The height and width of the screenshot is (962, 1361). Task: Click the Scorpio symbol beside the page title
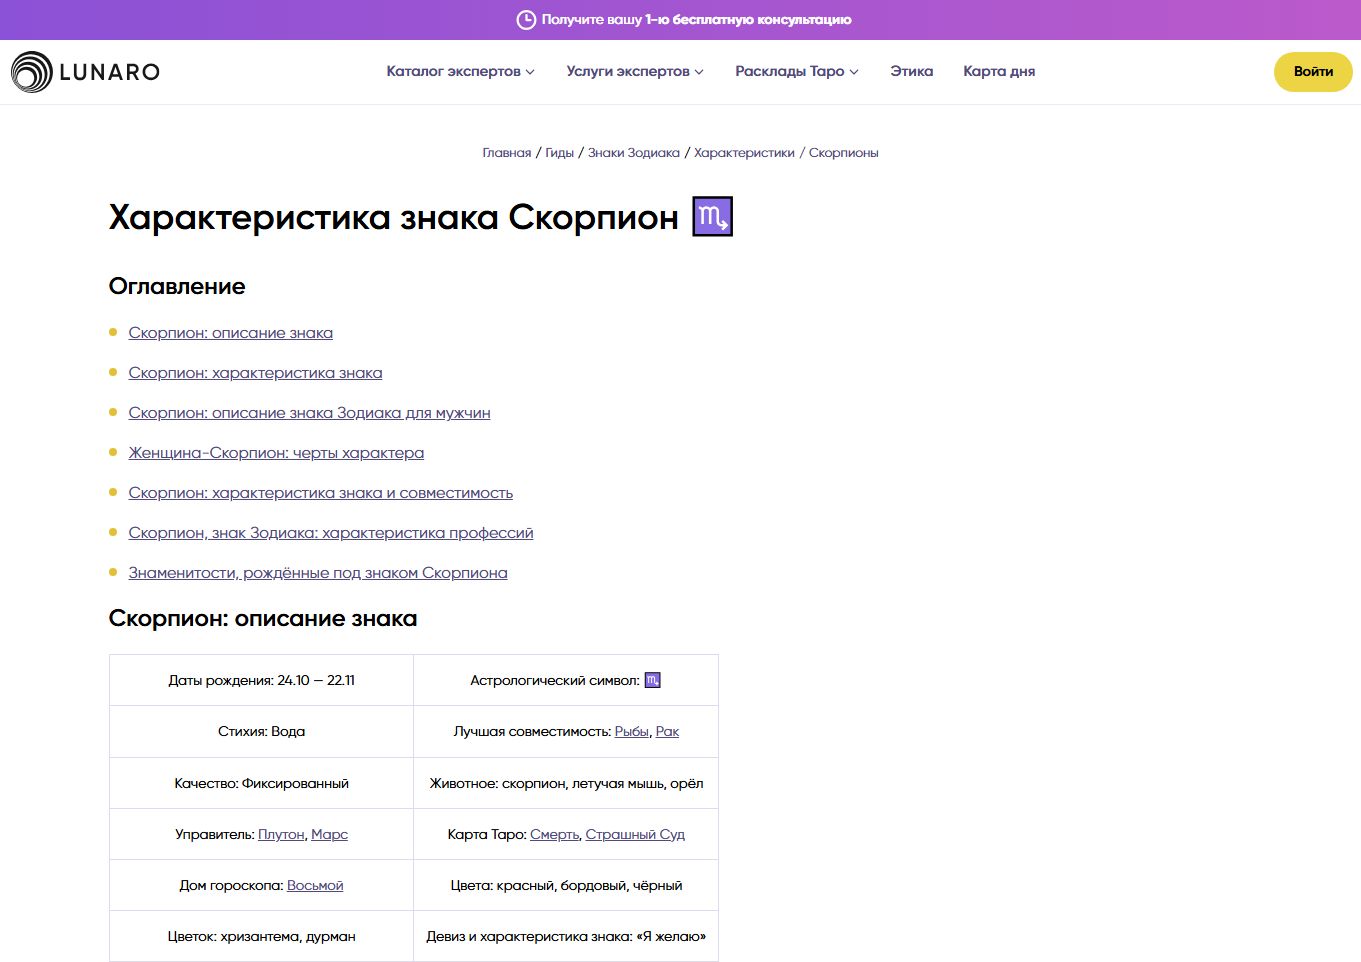tap(712, 217)
